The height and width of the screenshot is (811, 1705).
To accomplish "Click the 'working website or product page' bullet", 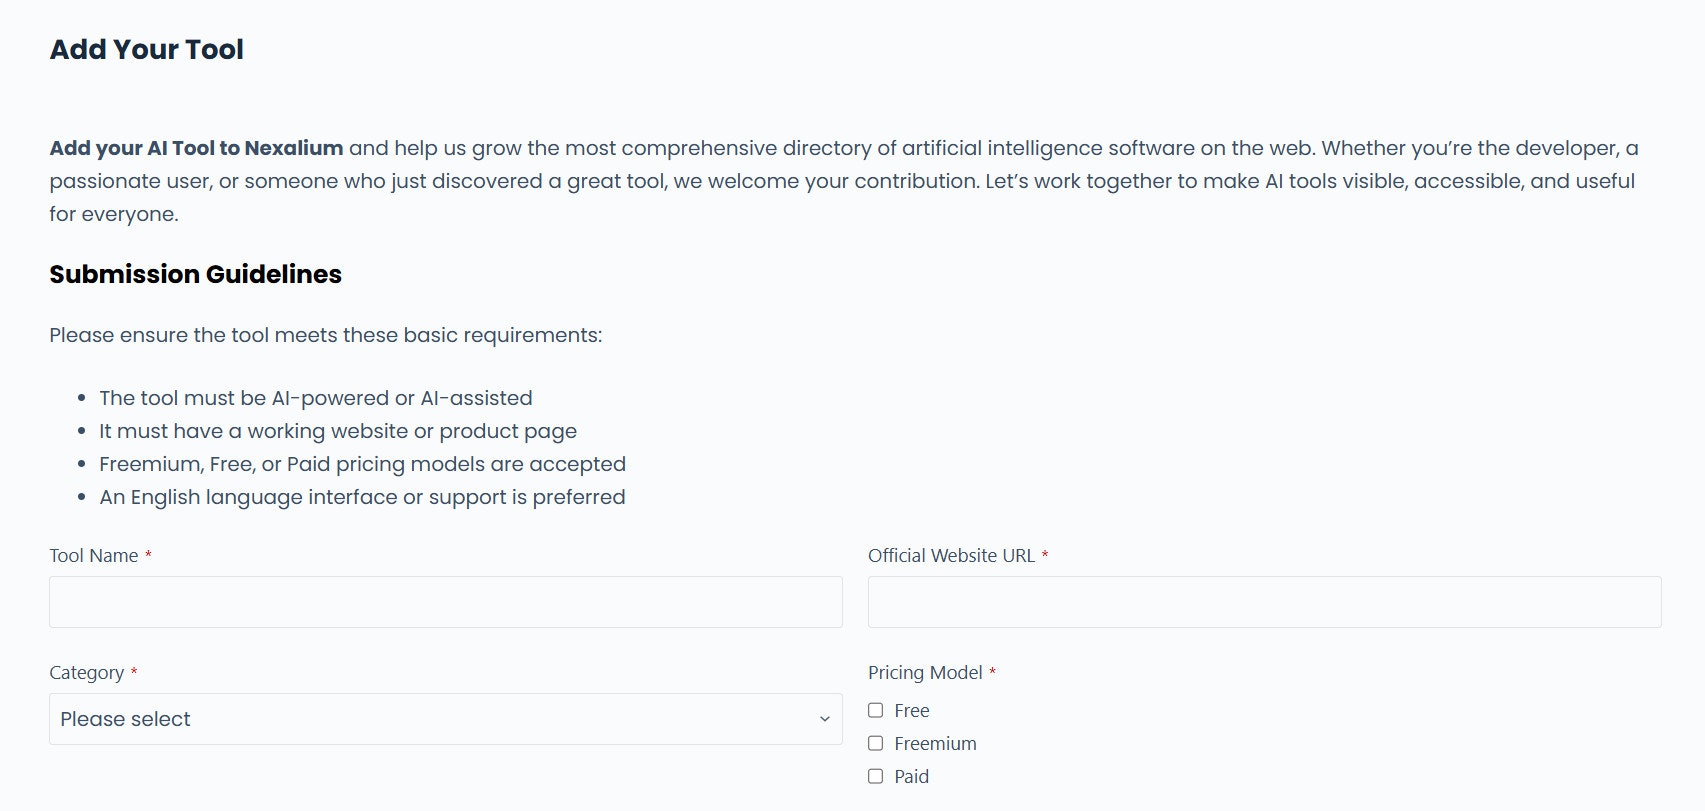I will (337, 431).
